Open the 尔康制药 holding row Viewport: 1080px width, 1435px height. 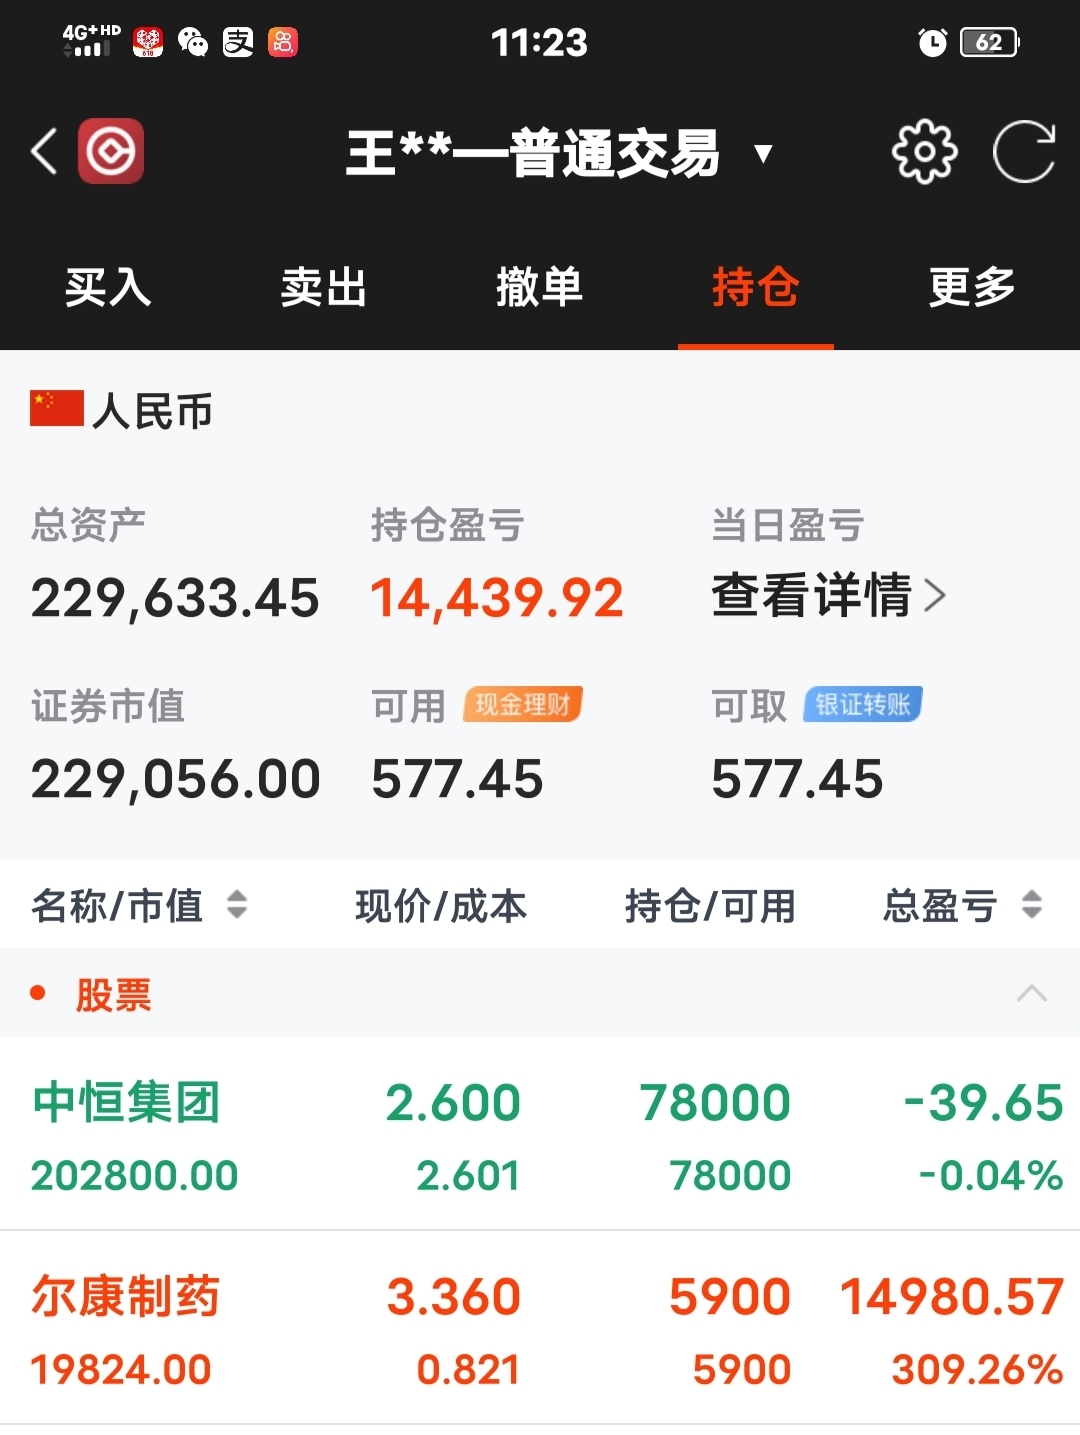[x=540, y=1328]
